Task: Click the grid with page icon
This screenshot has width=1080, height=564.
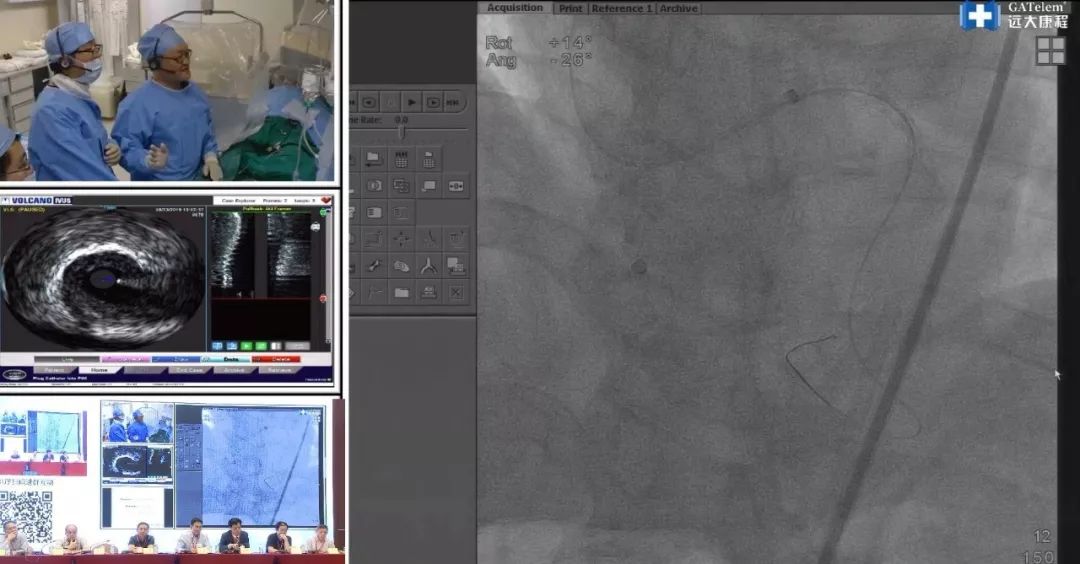Action: point(428,159)
